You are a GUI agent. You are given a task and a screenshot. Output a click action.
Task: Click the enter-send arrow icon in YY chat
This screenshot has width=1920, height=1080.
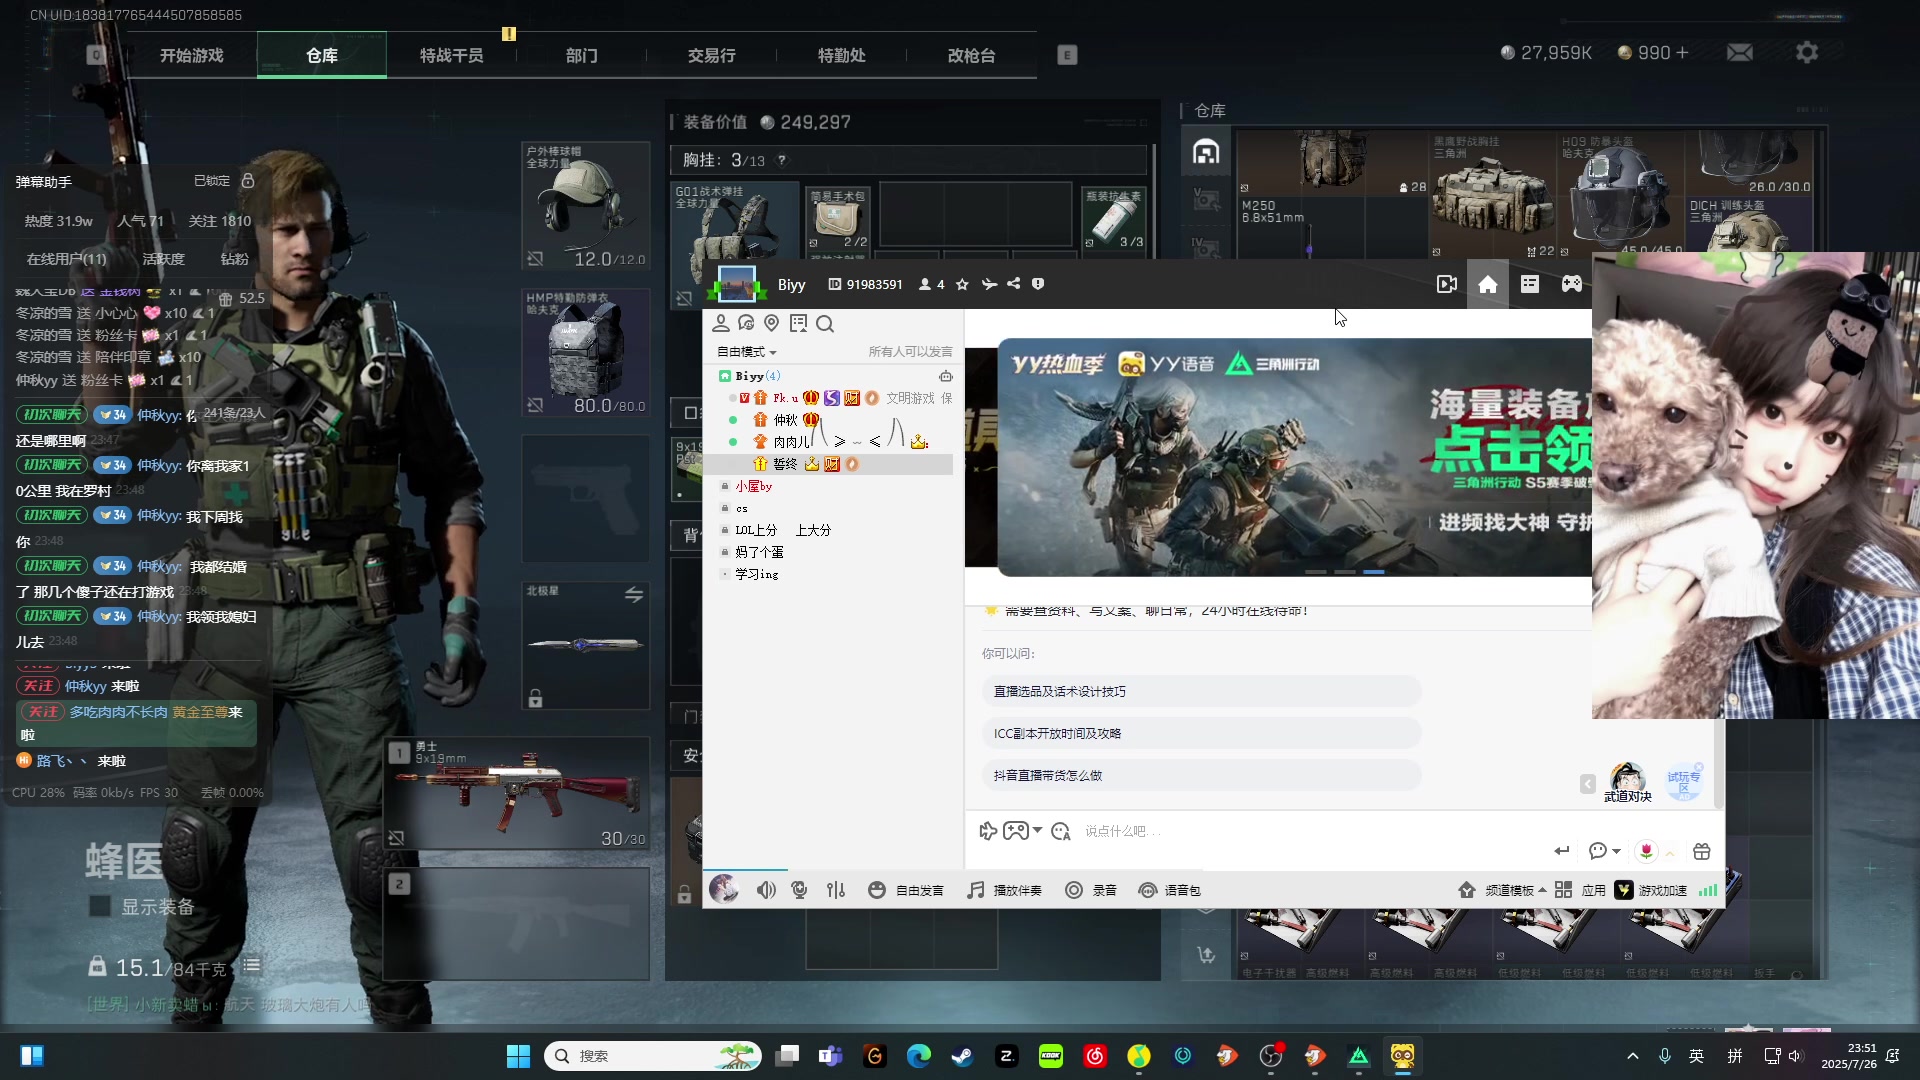(x=1562, y=851)
